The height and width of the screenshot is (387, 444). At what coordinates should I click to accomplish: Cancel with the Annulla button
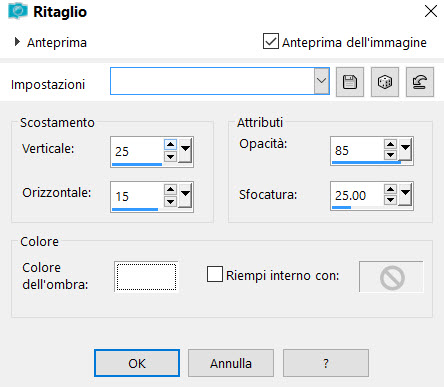231,363
